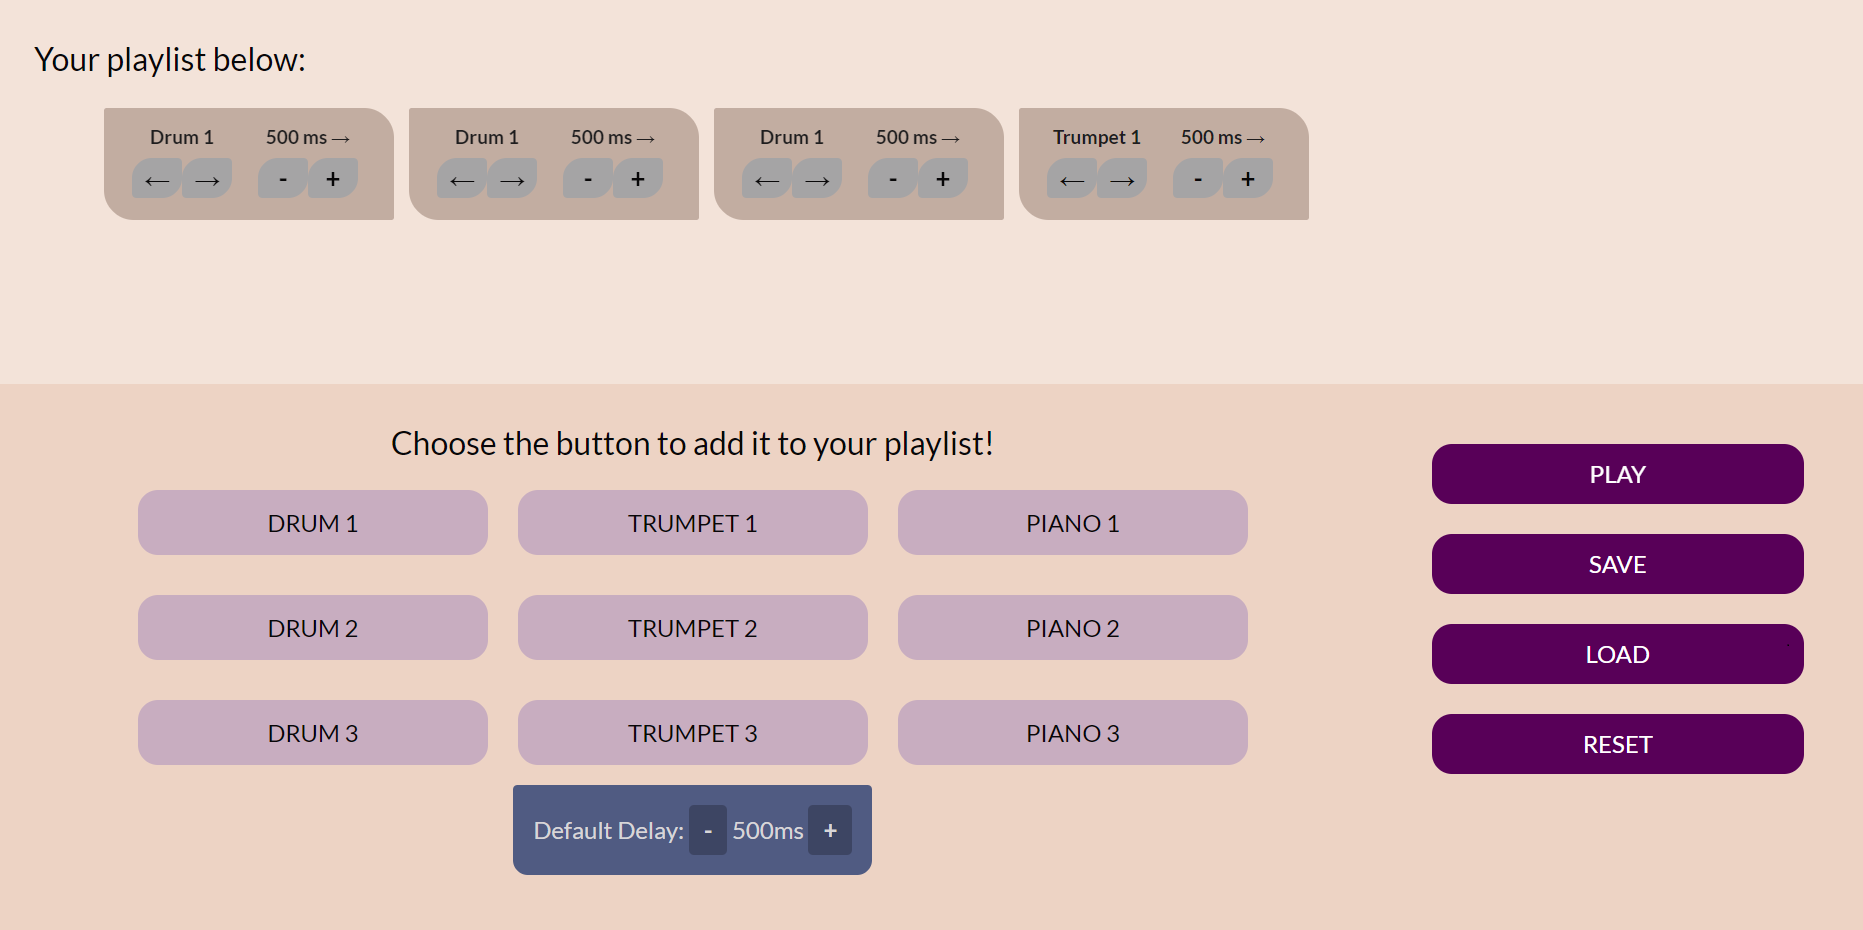
Task: Decrease delay on second Drum 1 card
Action: click(x=588, y=179)
